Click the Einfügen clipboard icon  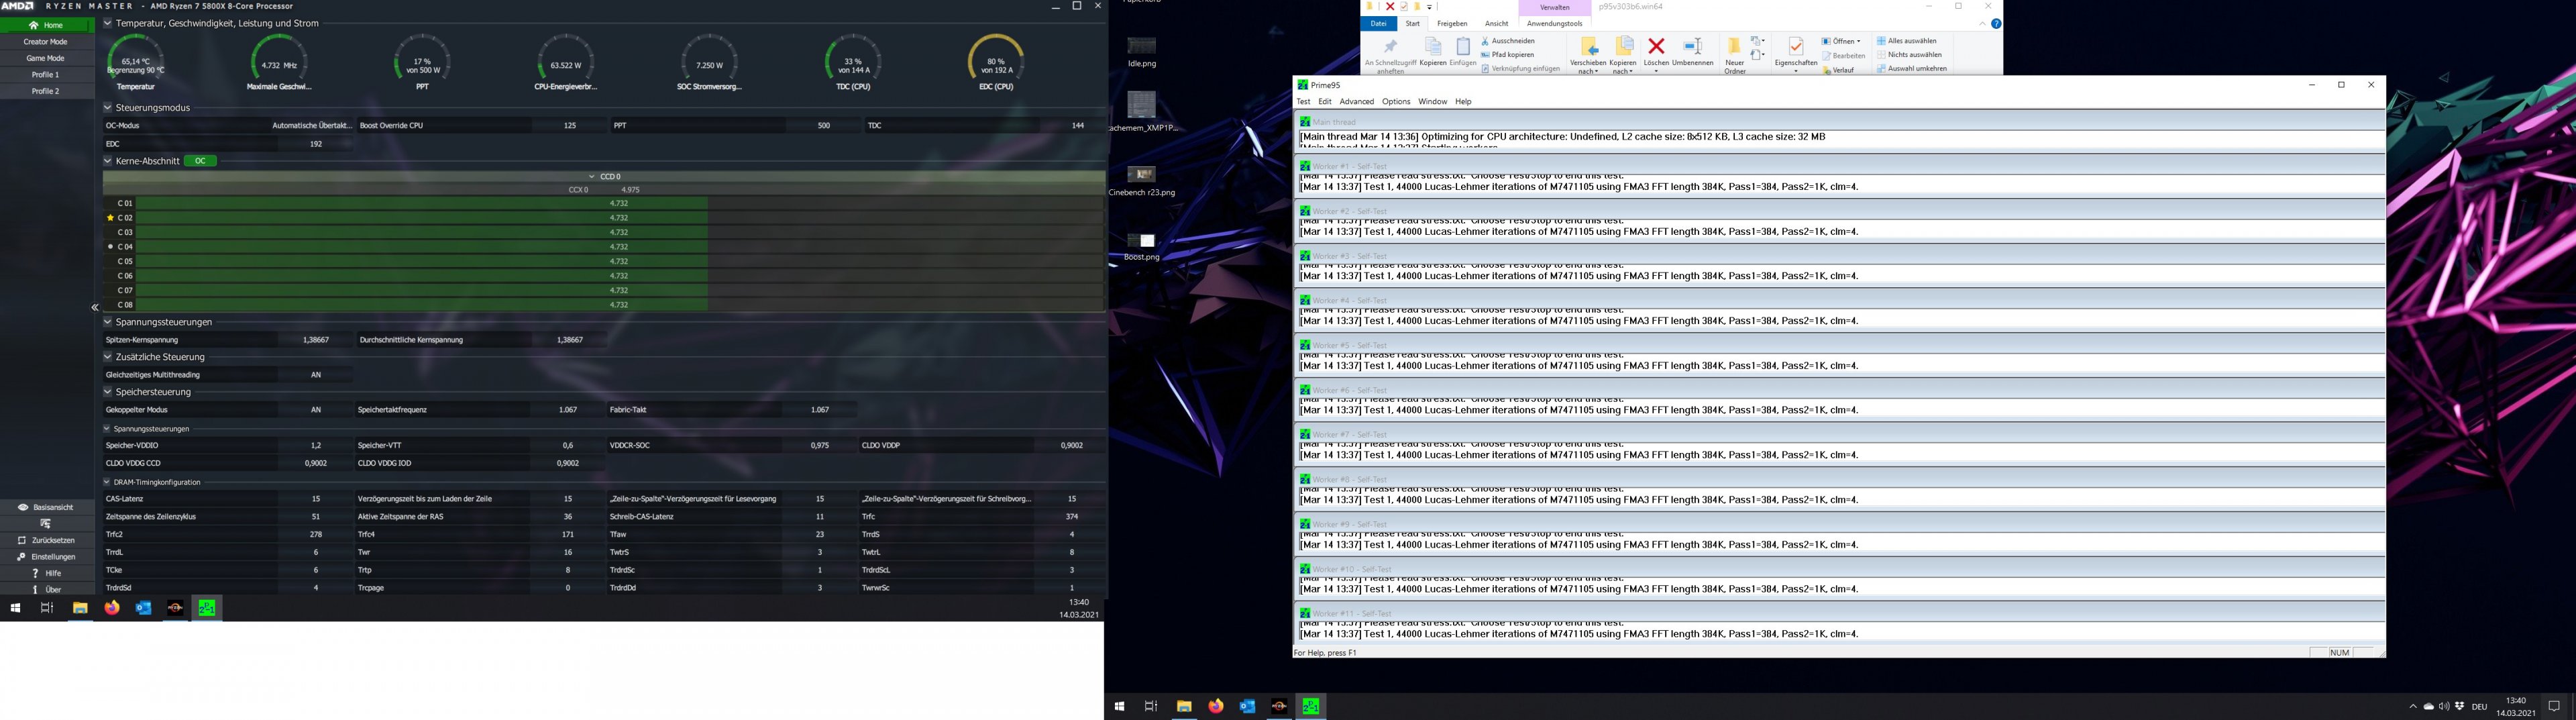click(x=1463, y=47)
